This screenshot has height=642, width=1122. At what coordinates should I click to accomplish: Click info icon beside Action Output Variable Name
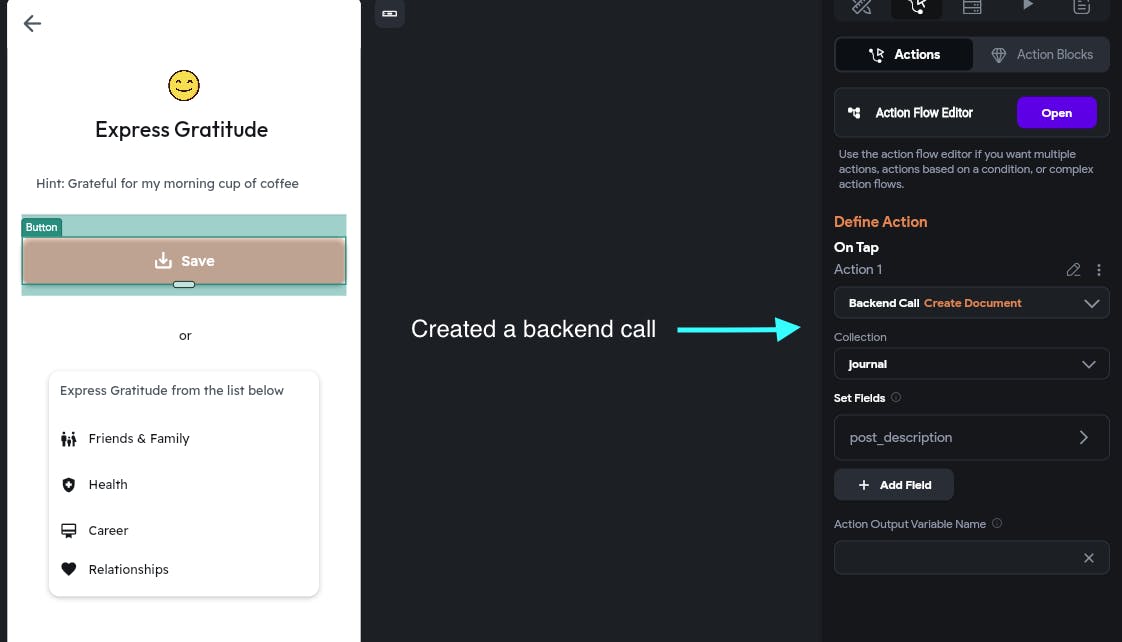point(997,524)
